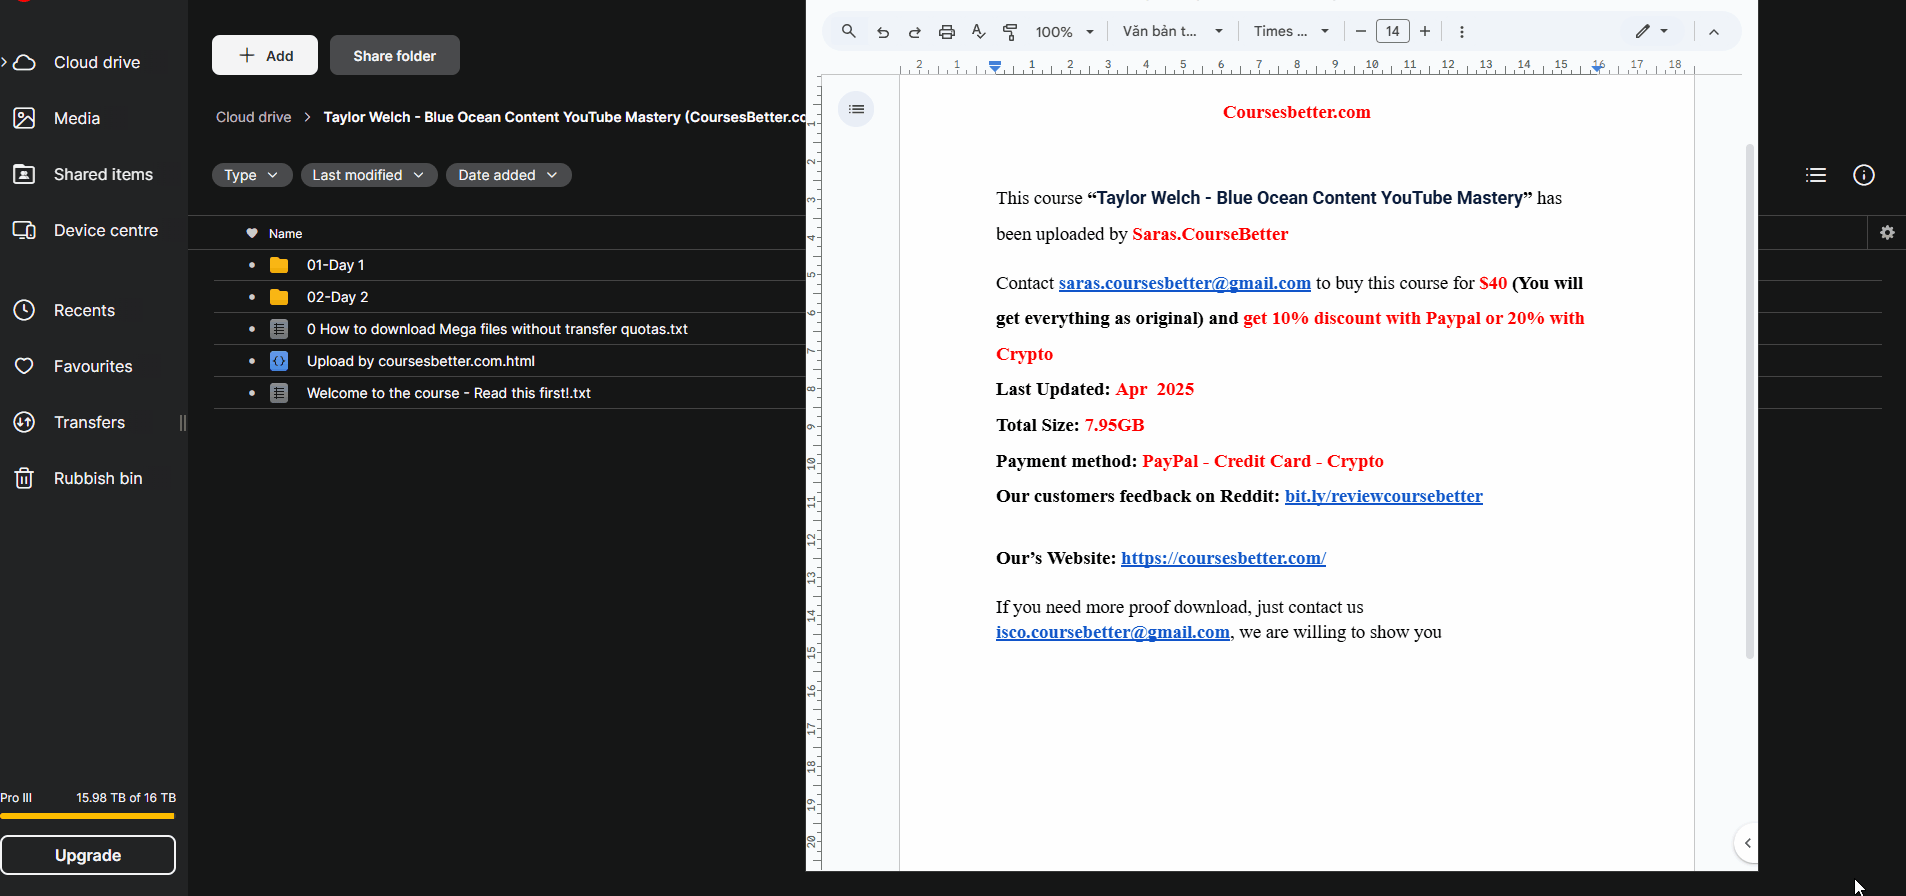Click the font size input field
This screenshot has width=1906, height=896.
tap(1393, 31)
